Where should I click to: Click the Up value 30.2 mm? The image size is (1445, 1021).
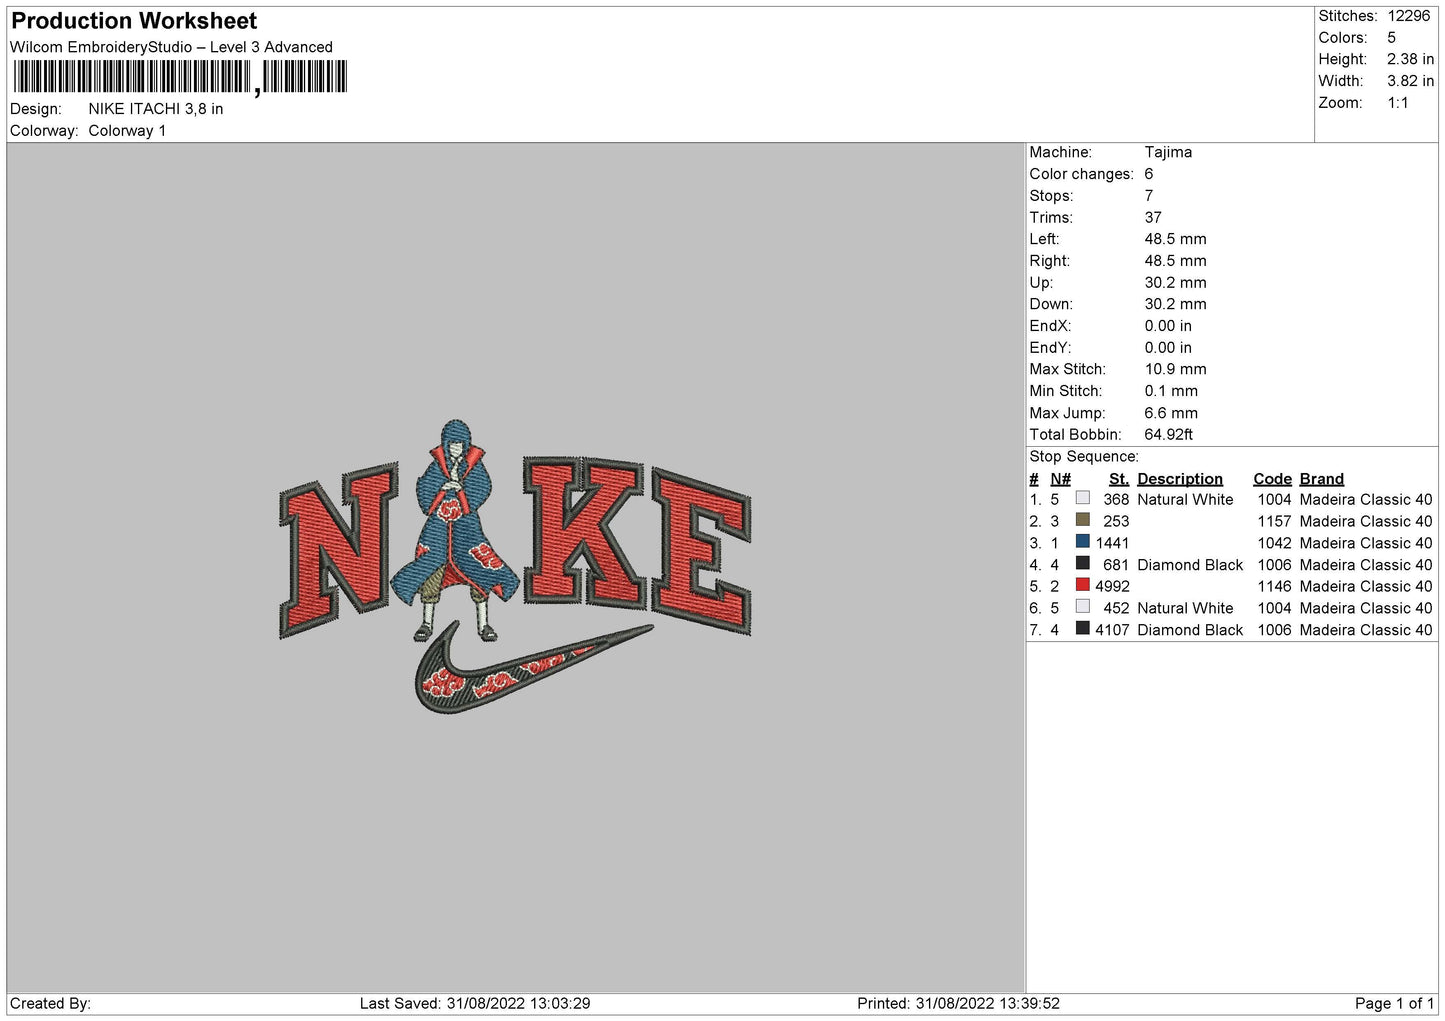pyautogui.click(x=1175, y=283)
